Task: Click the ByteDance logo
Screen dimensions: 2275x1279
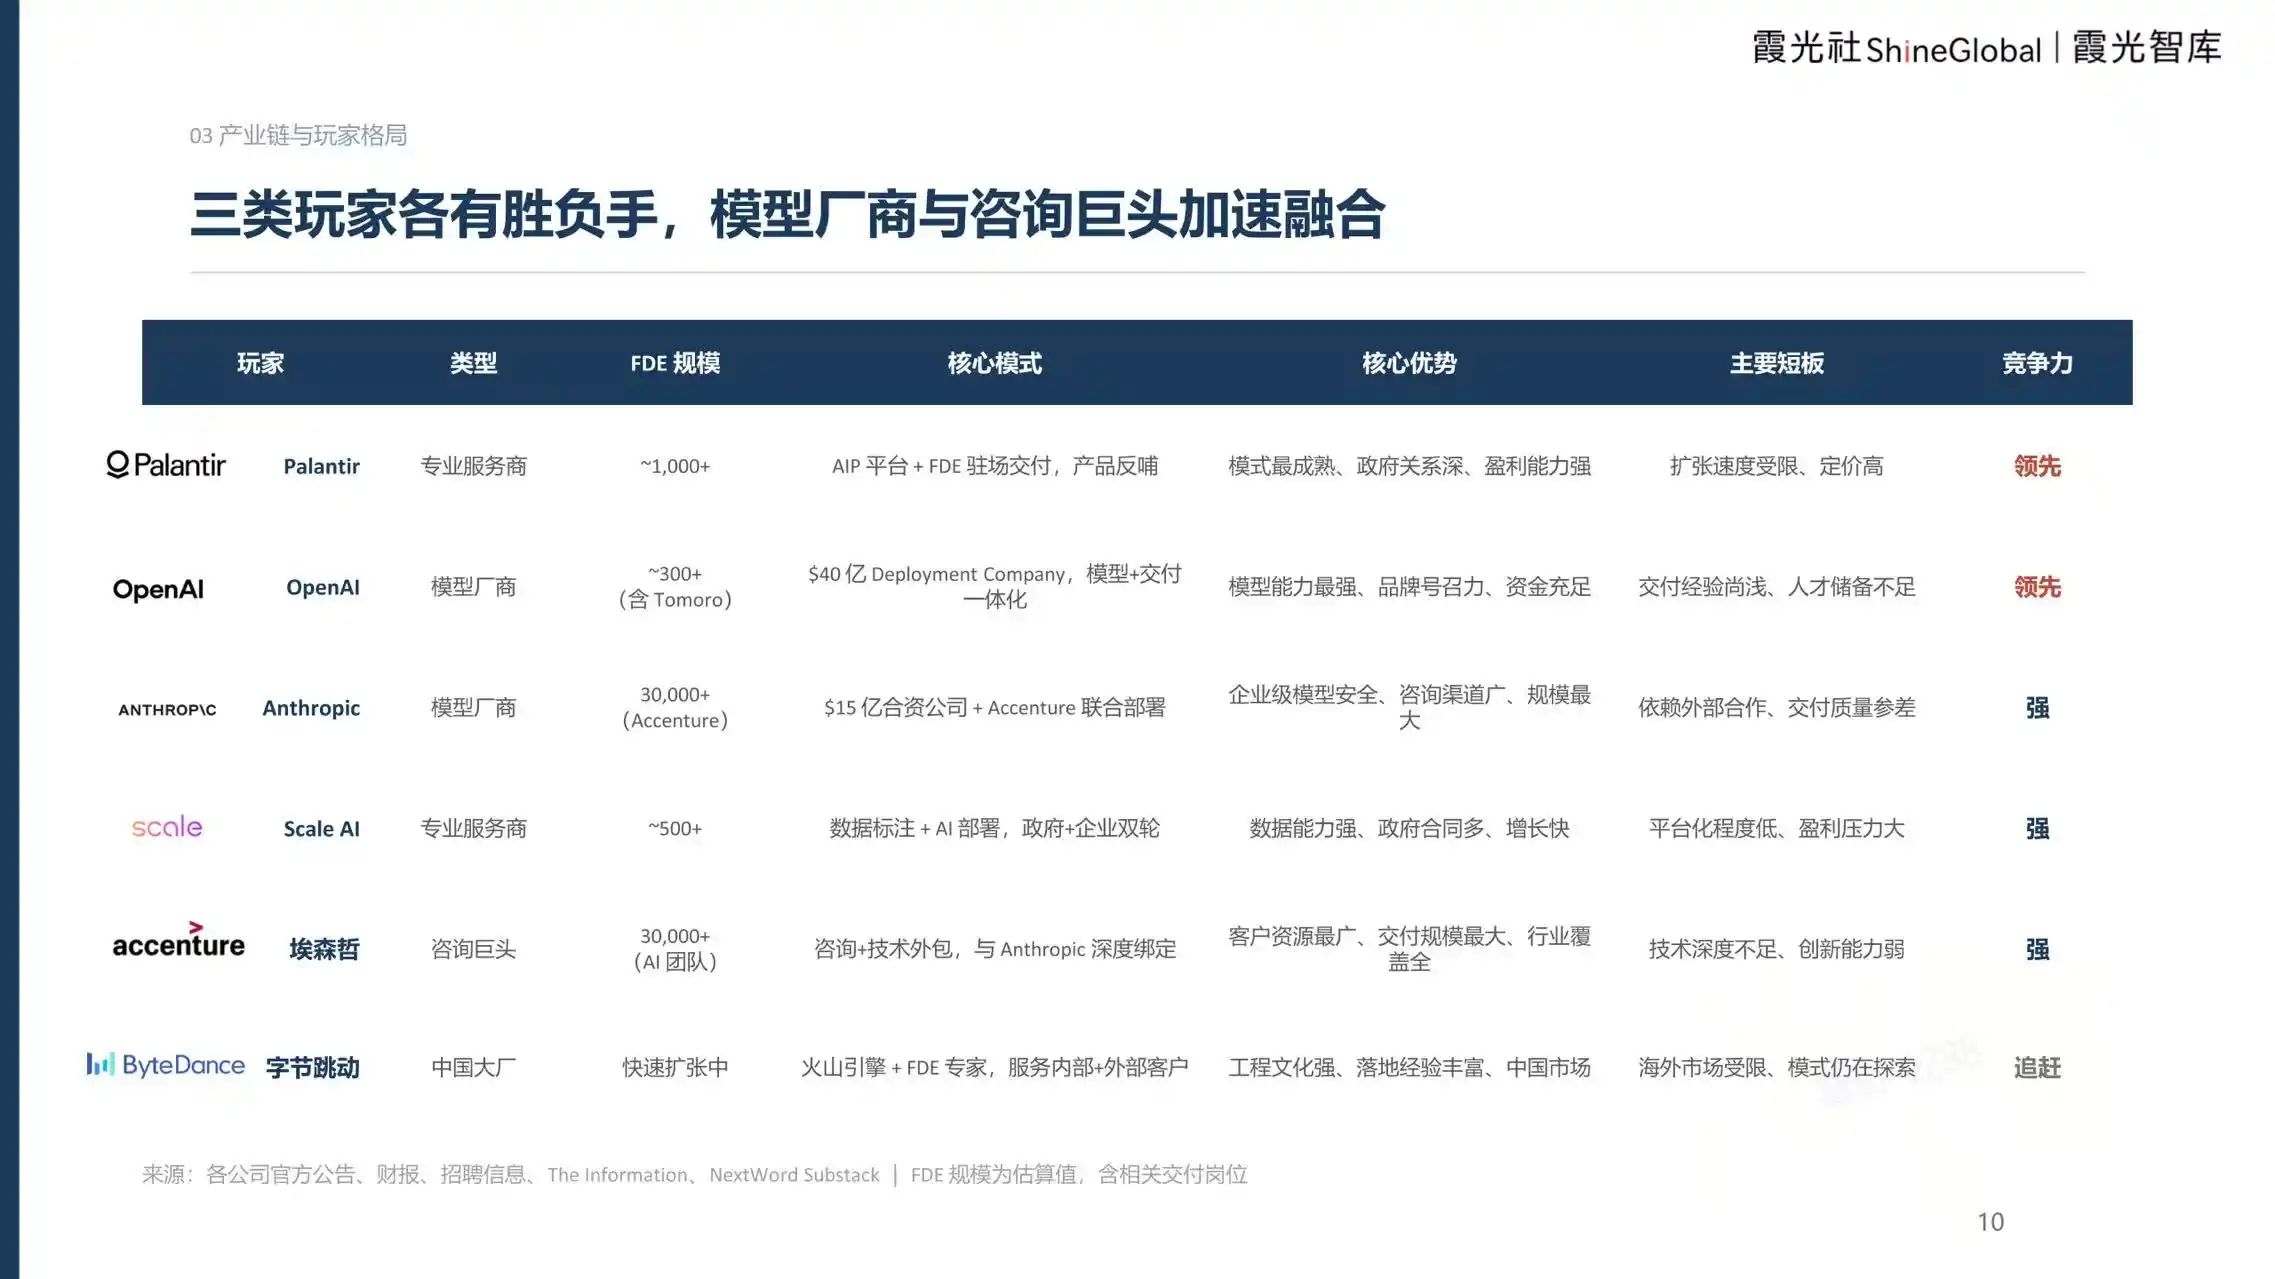Action: point(166,1065)
